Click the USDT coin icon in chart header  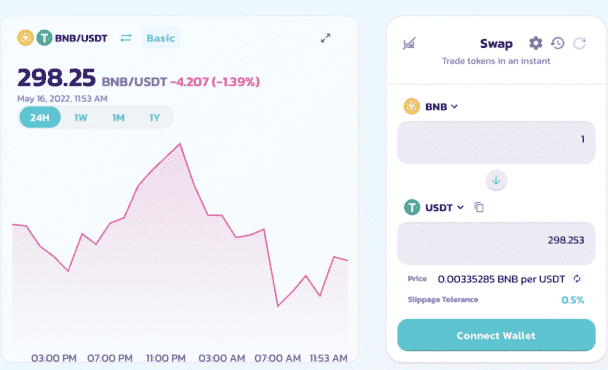(x=44, y=38)
